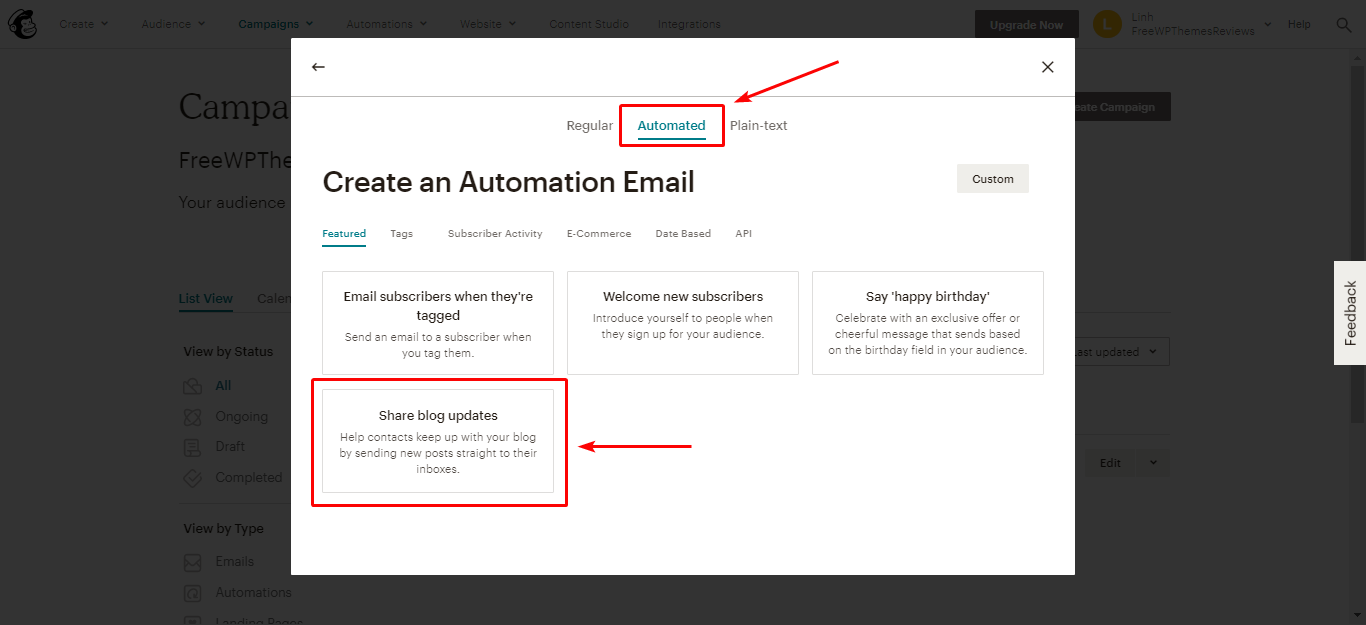Screen dimensions: 1366x625
Task: Open the search magnifier icon
Action: [x=1344, y=24]
